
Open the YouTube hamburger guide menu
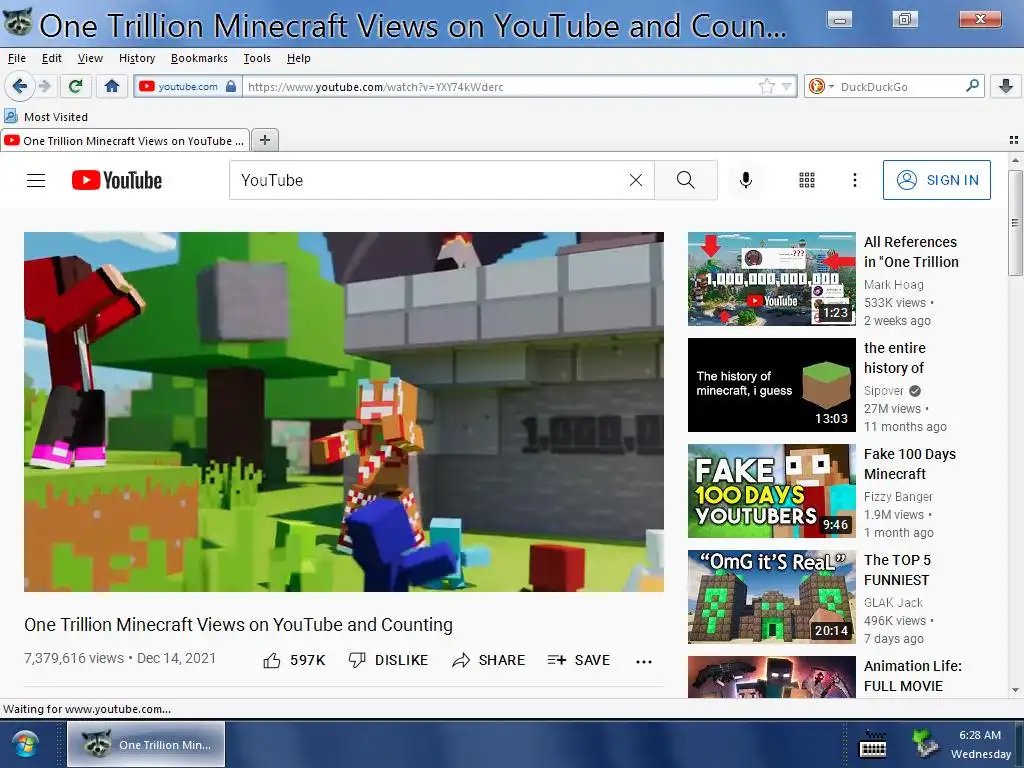[36, 180]
